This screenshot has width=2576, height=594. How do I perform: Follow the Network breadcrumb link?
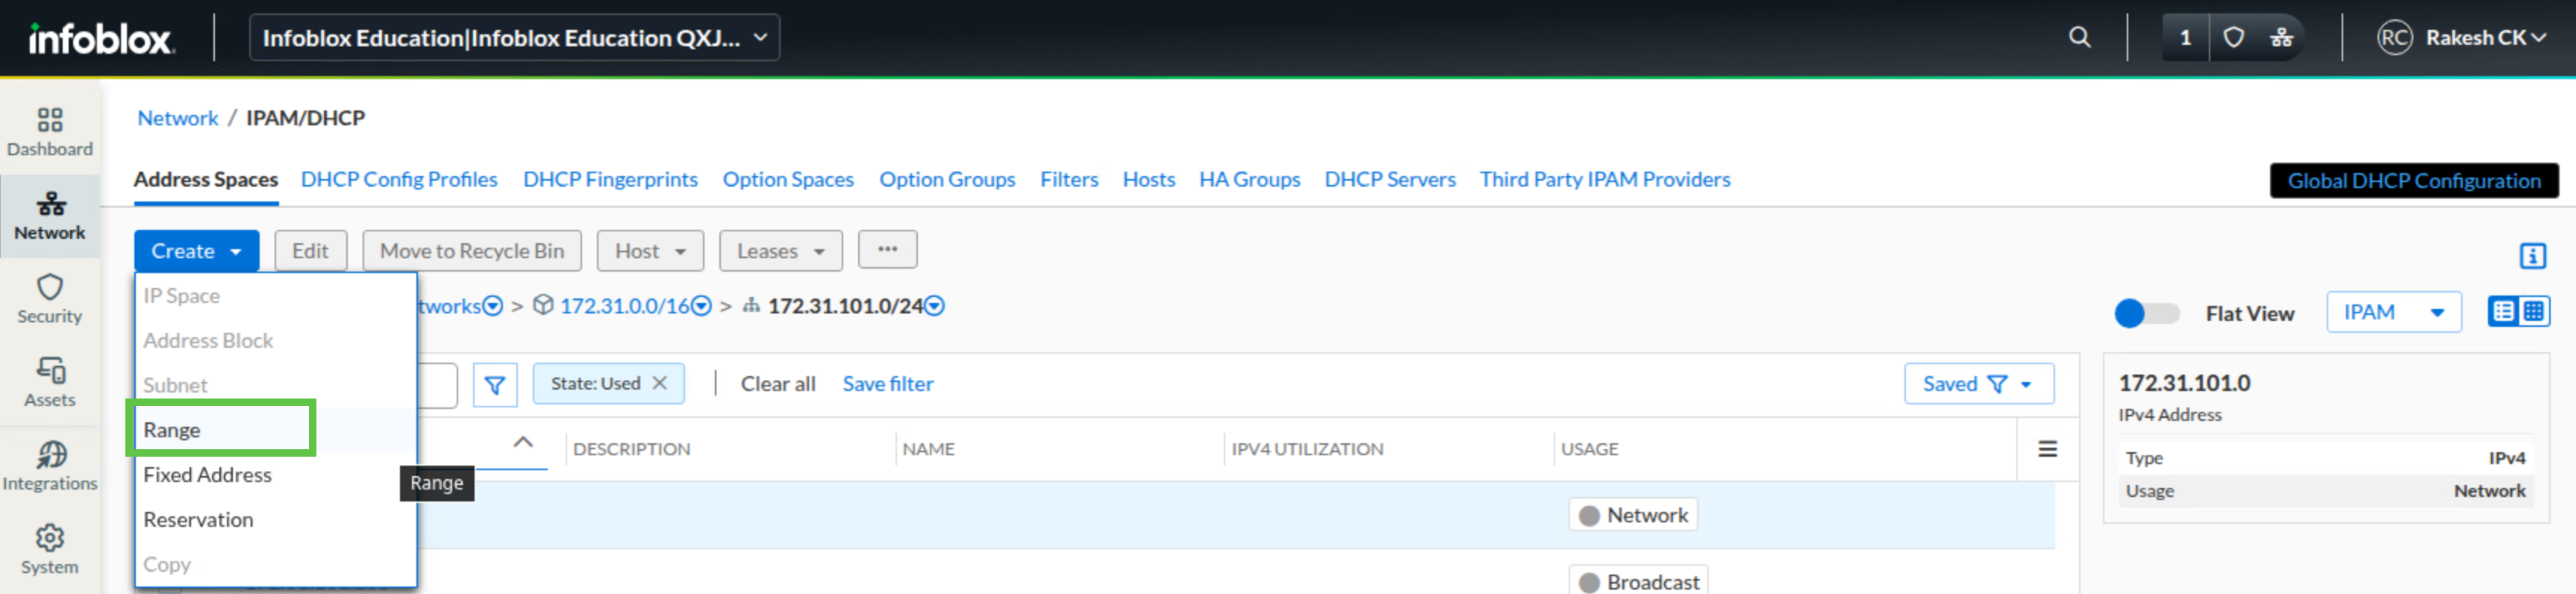click(x=178, y=118)
